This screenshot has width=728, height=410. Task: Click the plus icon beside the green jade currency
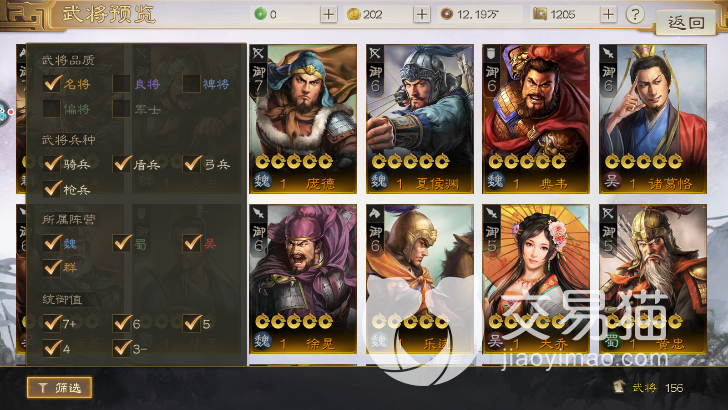point(328,14)
